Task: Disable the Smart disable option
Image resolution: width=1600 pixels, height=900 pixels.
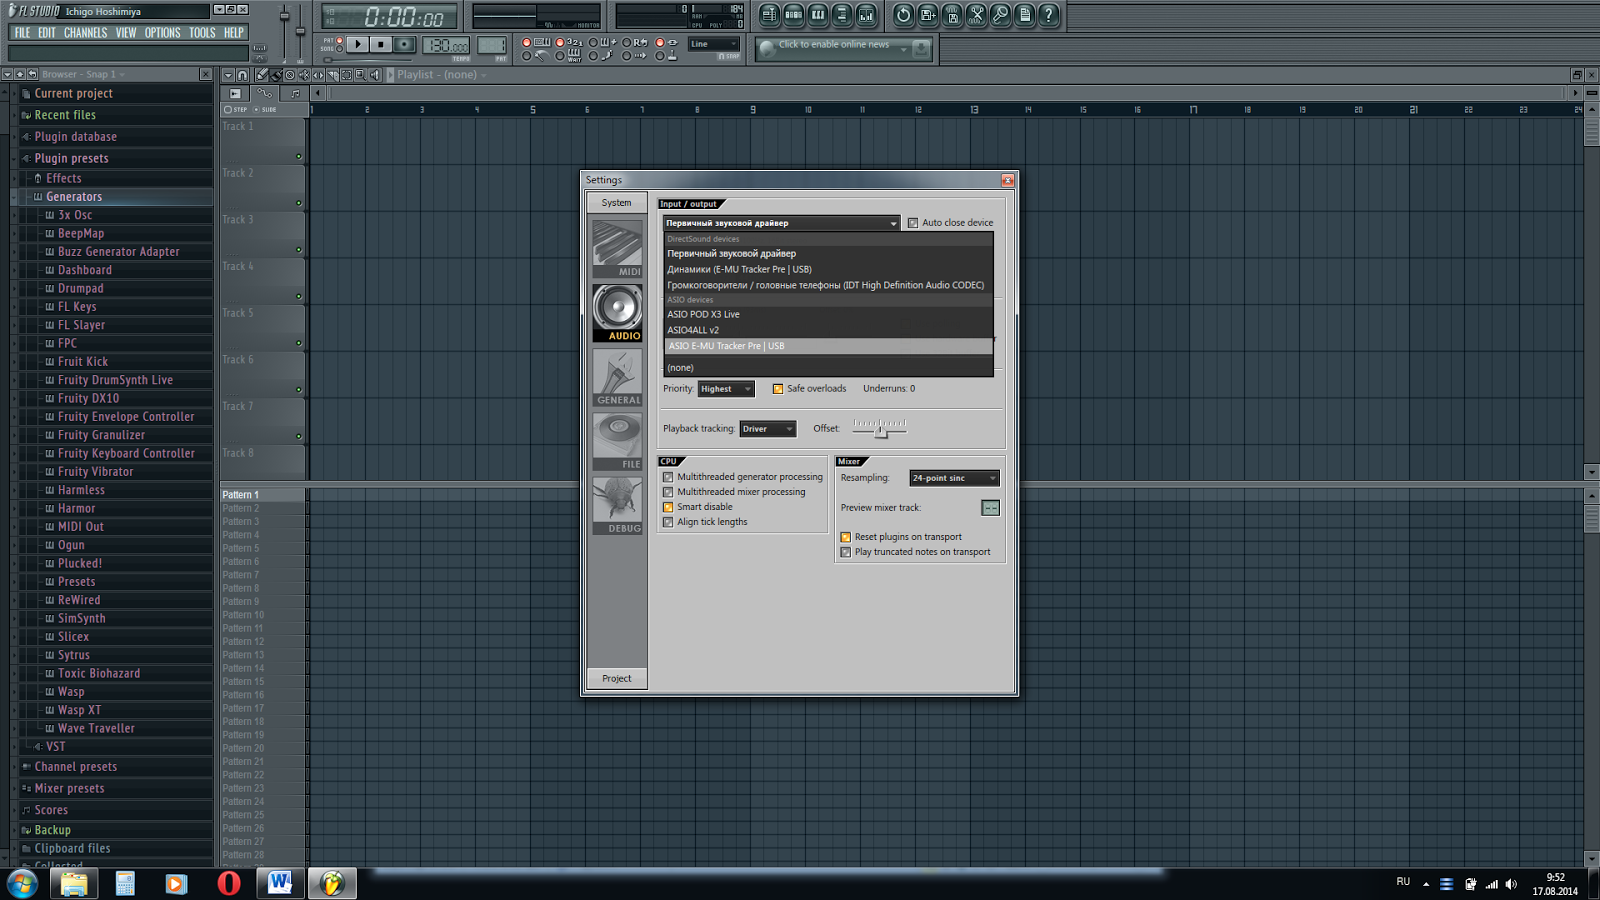Action: pos(668,507)
